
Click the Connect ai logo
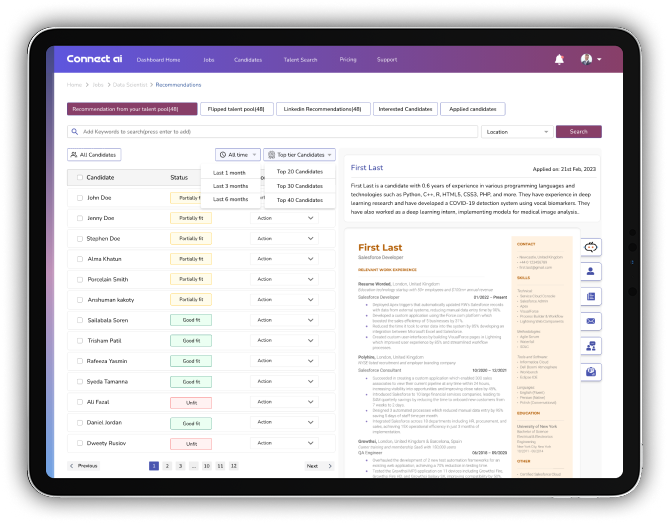point(93,59)
